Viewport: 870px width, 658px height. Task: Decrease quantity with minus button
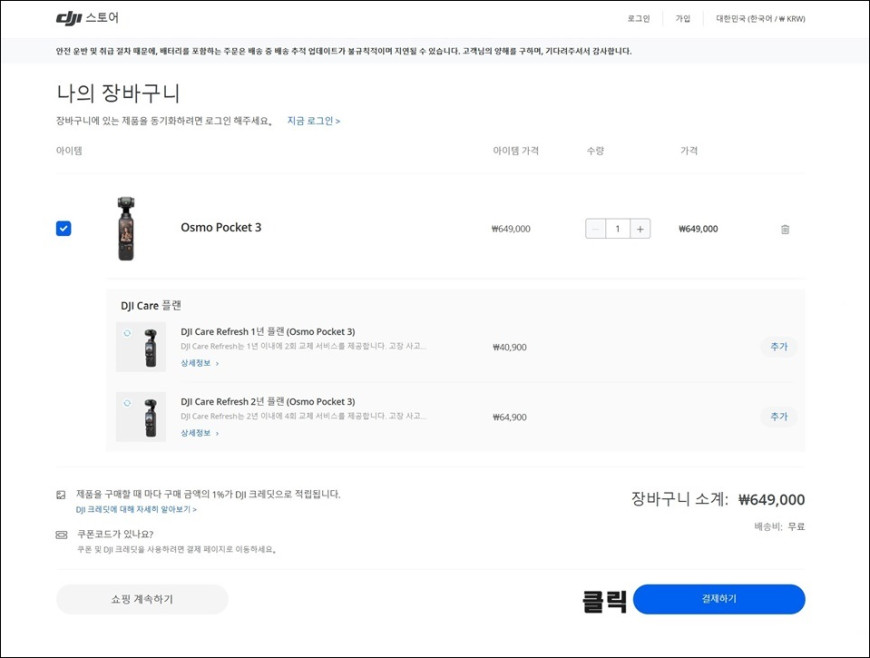[x=596, y=229]
